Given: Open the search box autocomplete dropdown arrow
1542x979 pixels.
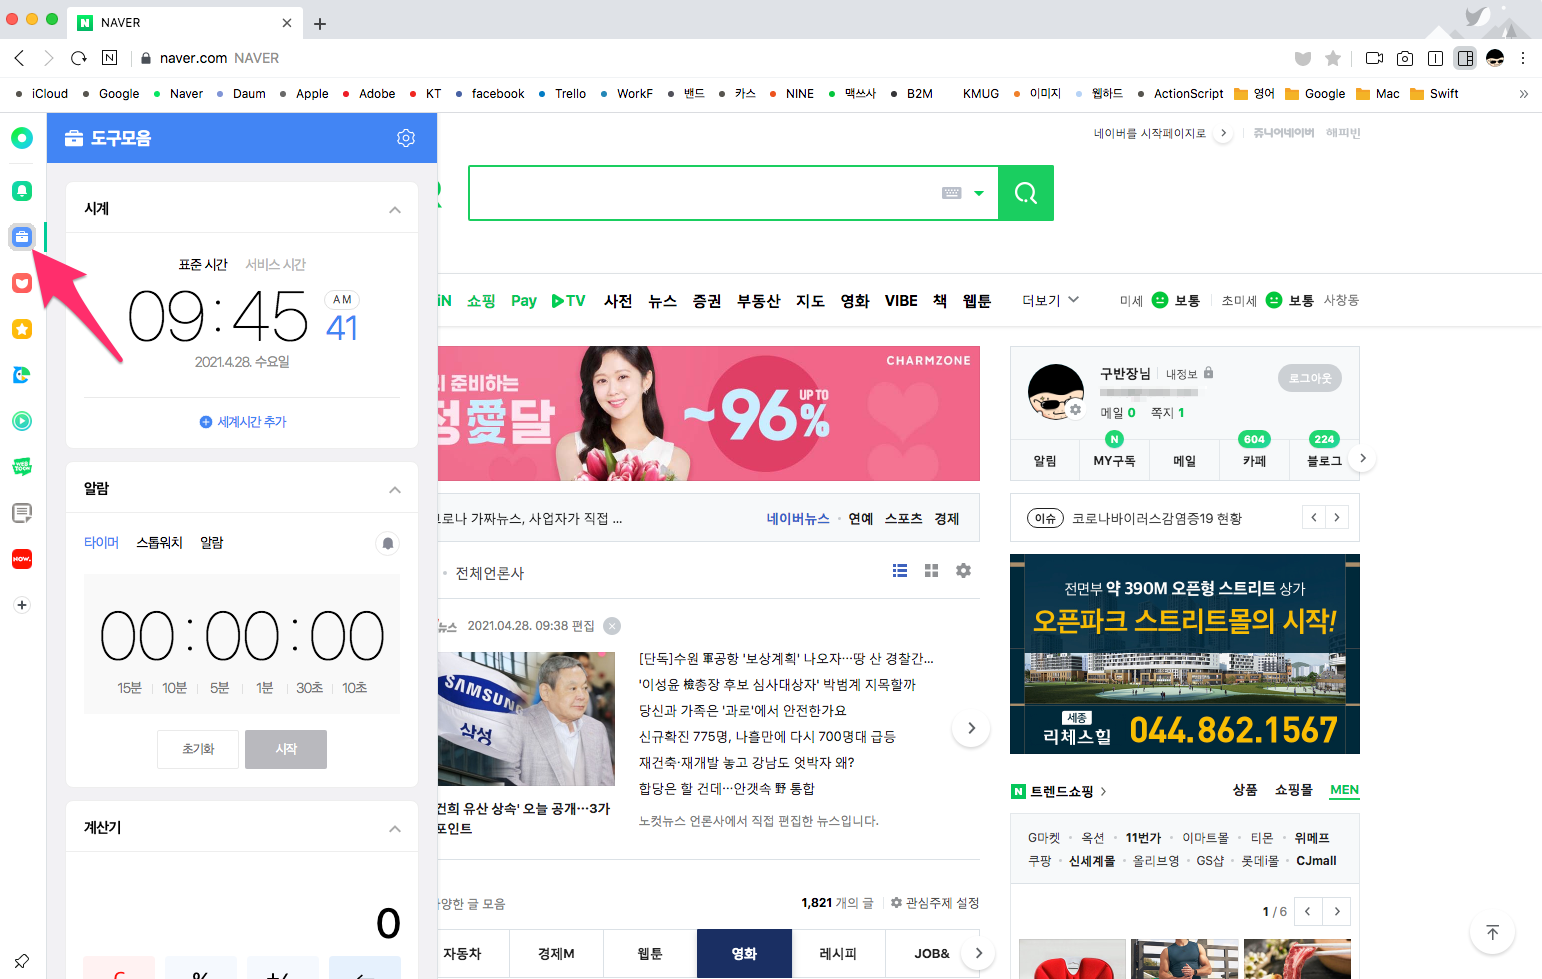Looking at the screenshot, I should click(x=979, y=193).
